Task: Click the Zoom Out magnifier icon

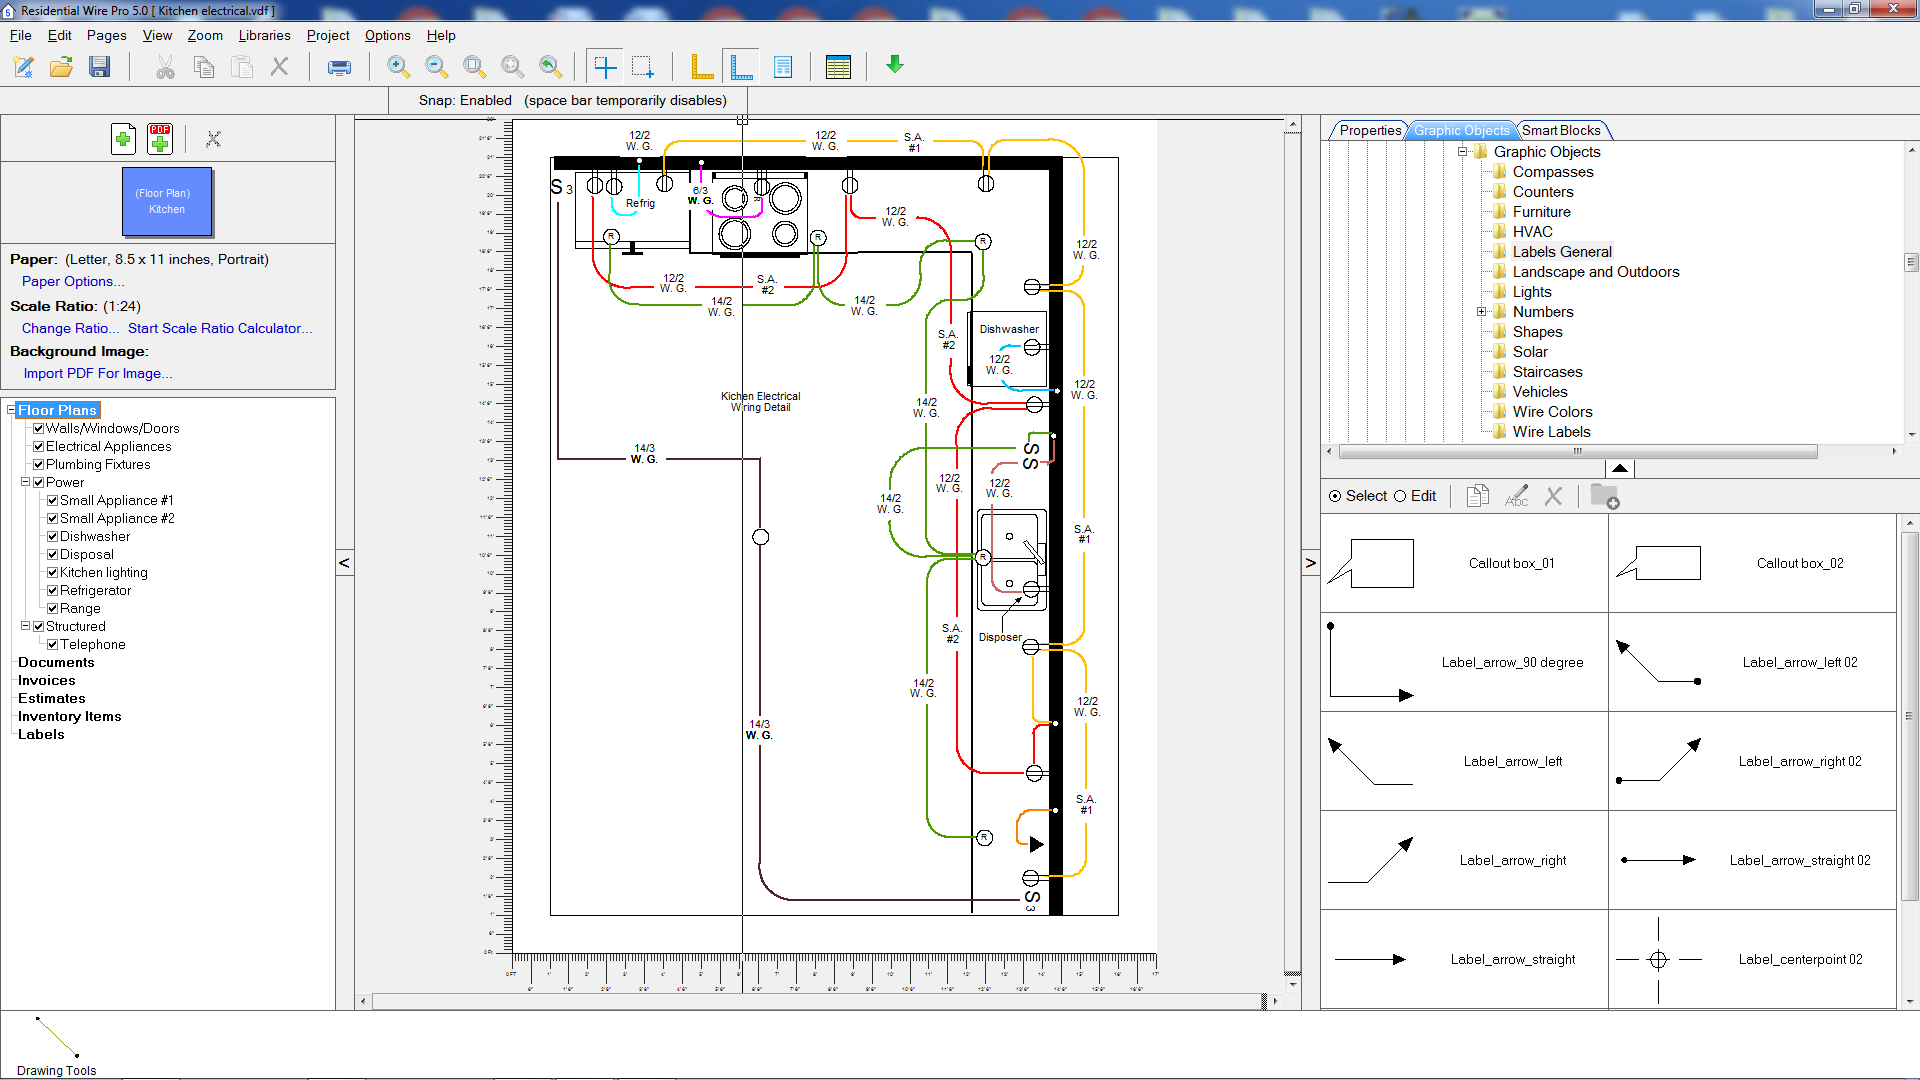Action: tap(436, 67)
